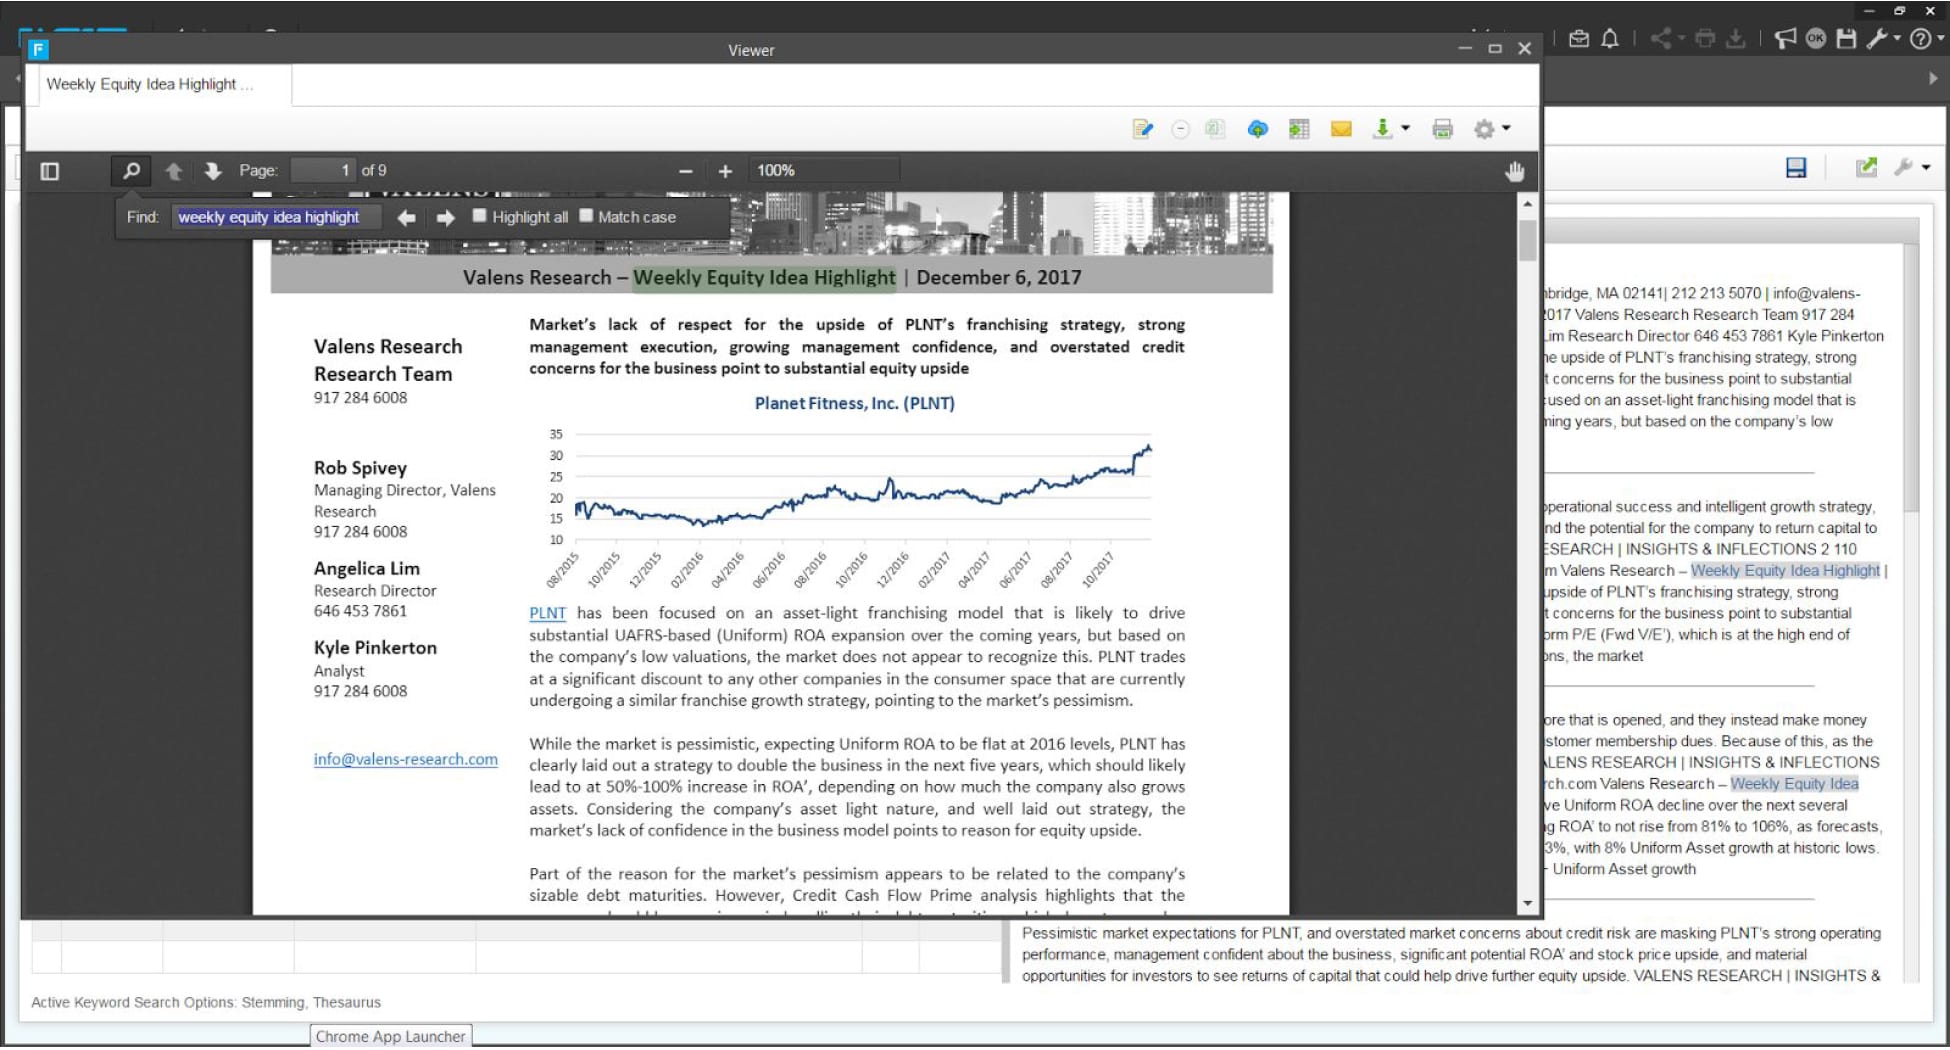Click the briefcase icon in main toolbar
The height and width of the screenshot is (1050, 1950).
[x=1579, y=39]
